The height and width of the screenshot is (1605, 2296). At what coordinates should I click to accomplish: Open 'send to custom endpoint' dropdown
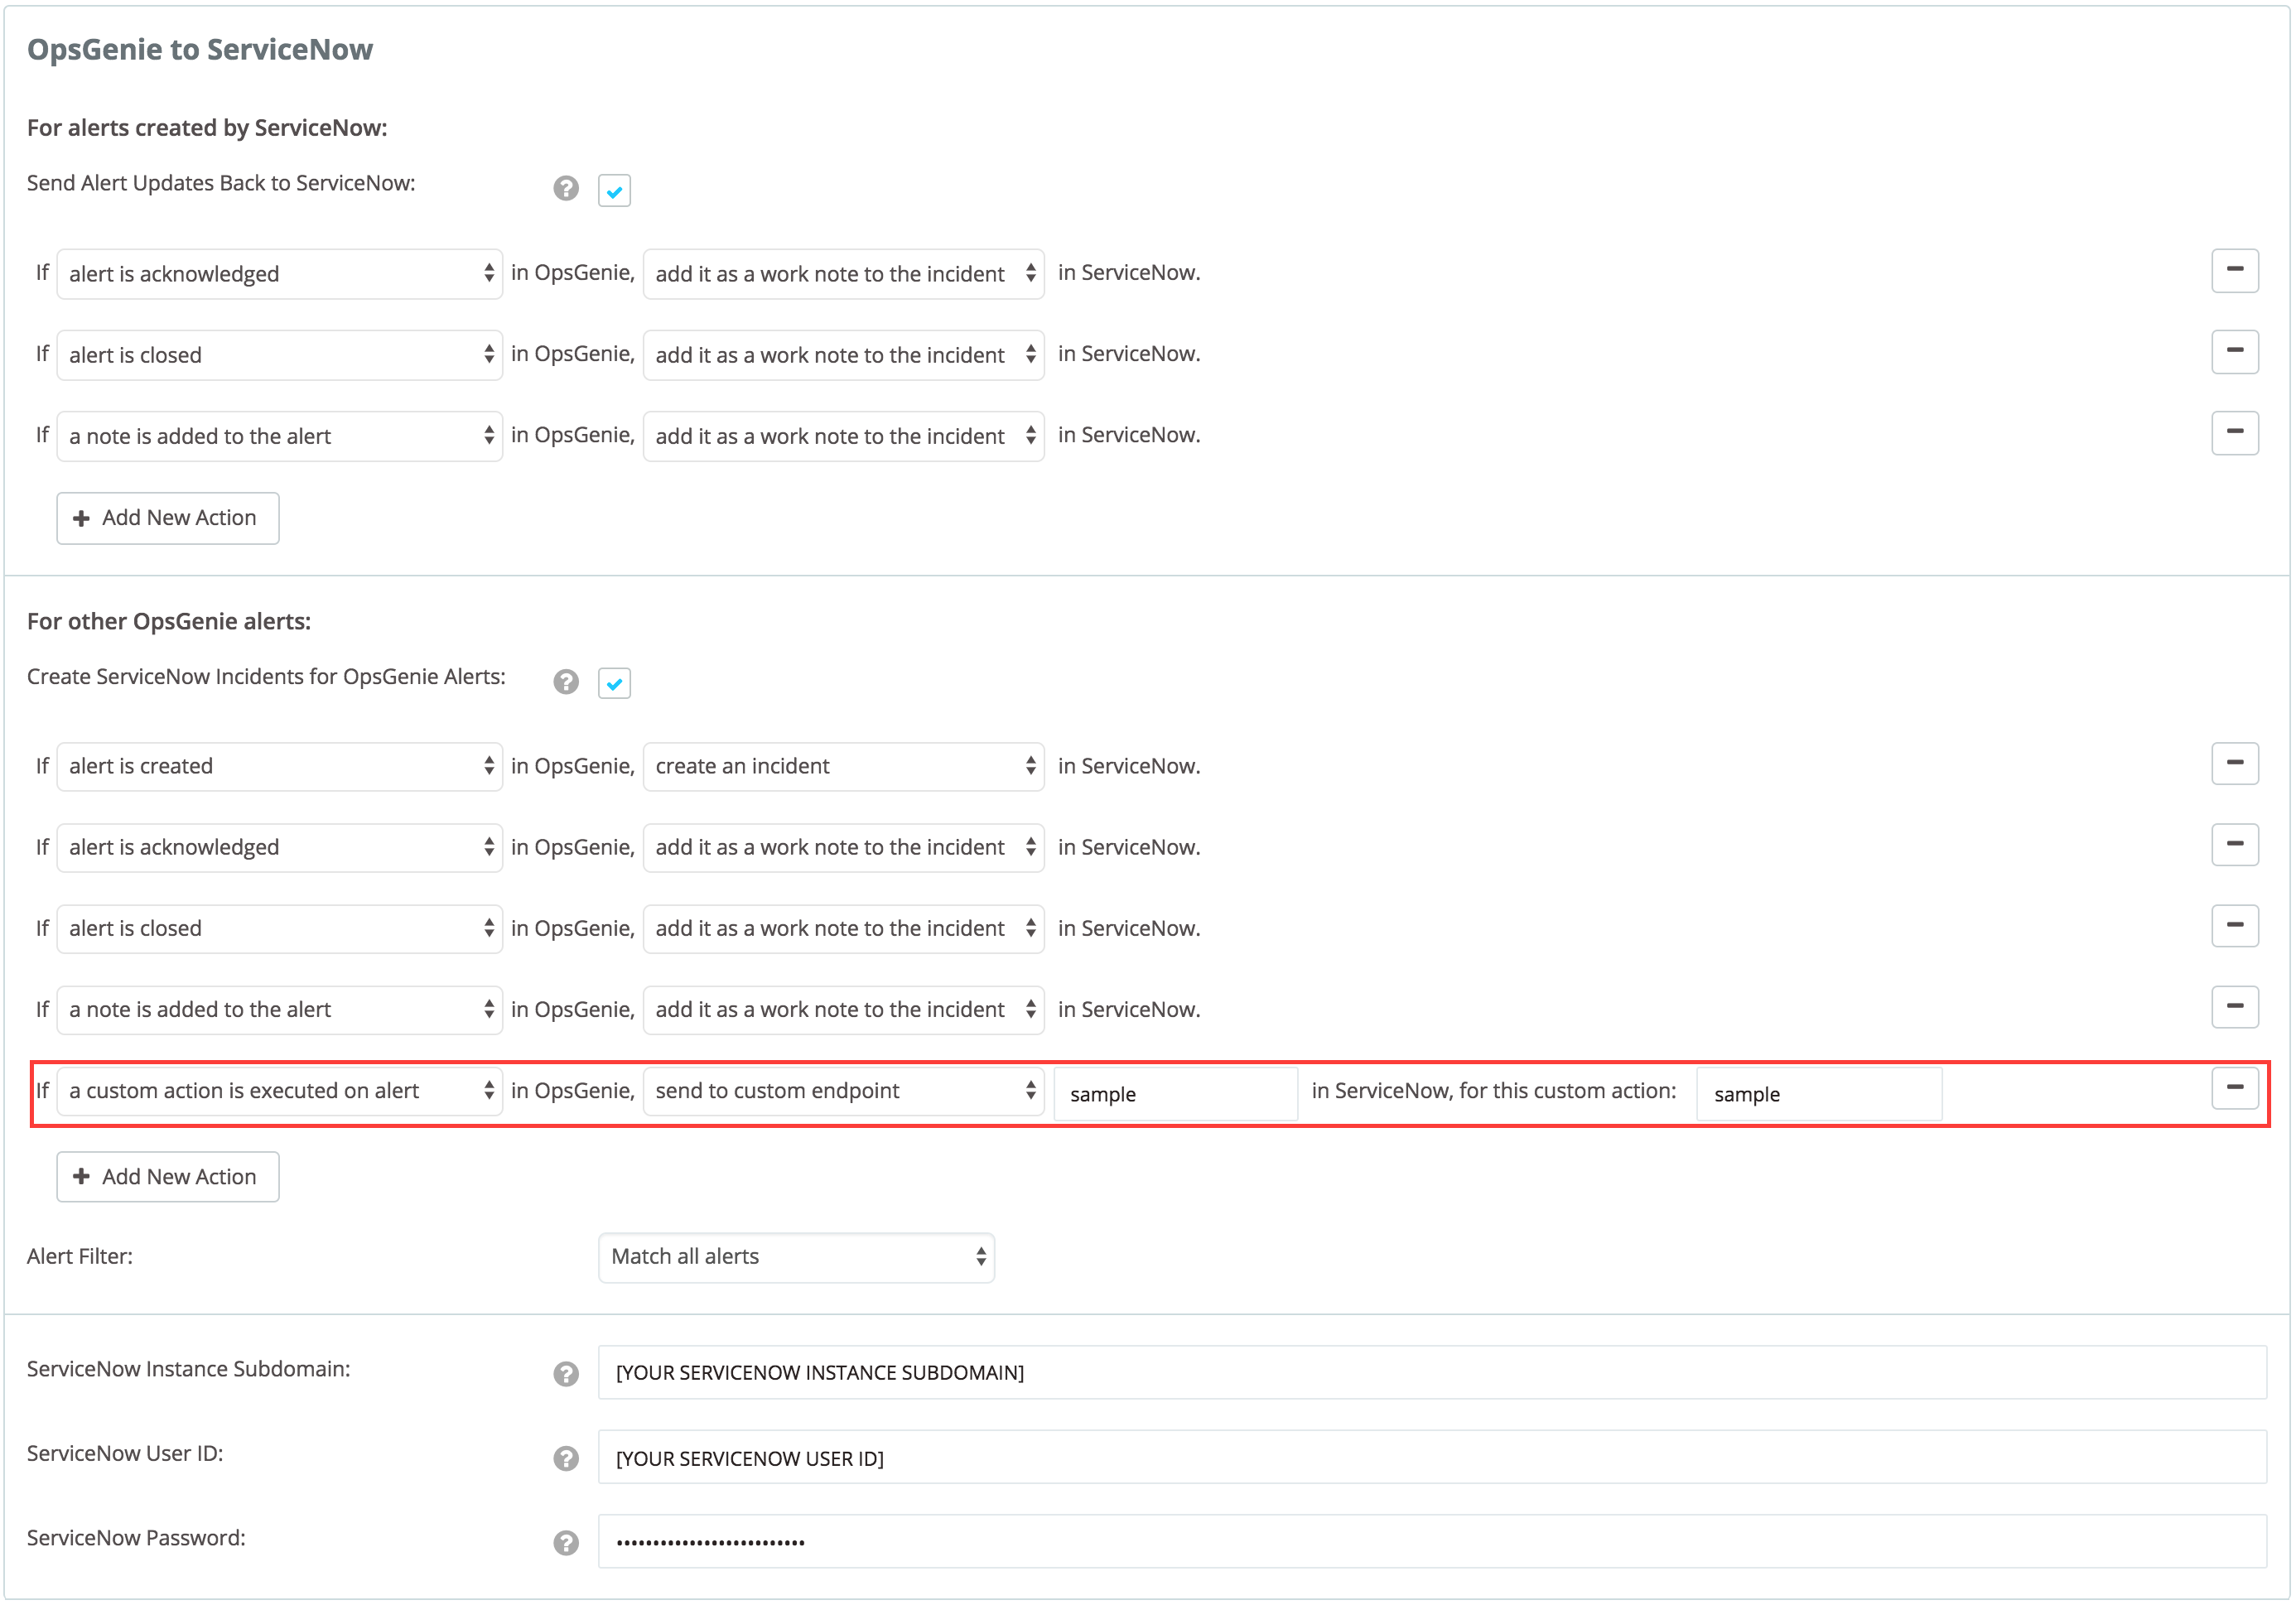click(x=844, y=1091)
